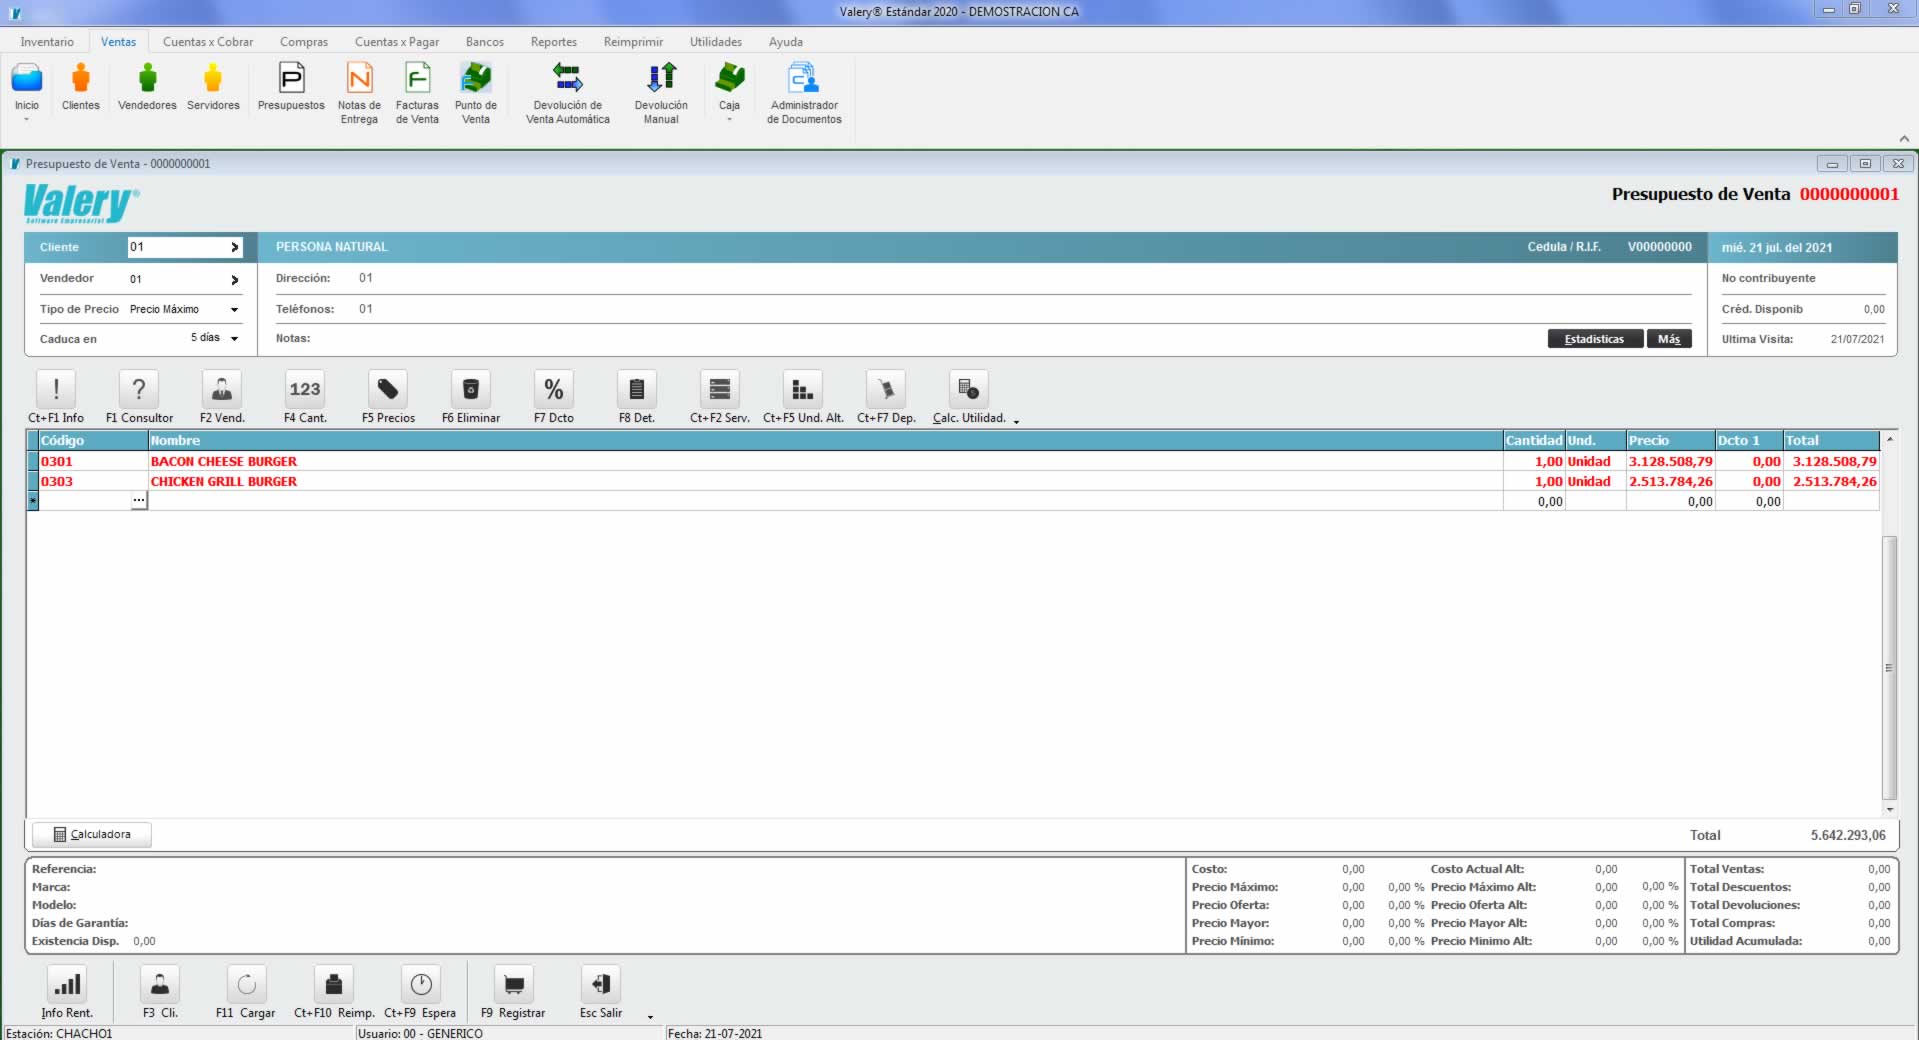Click the F2 Vend. tool

pyautogui.click(x=222, y=397)
